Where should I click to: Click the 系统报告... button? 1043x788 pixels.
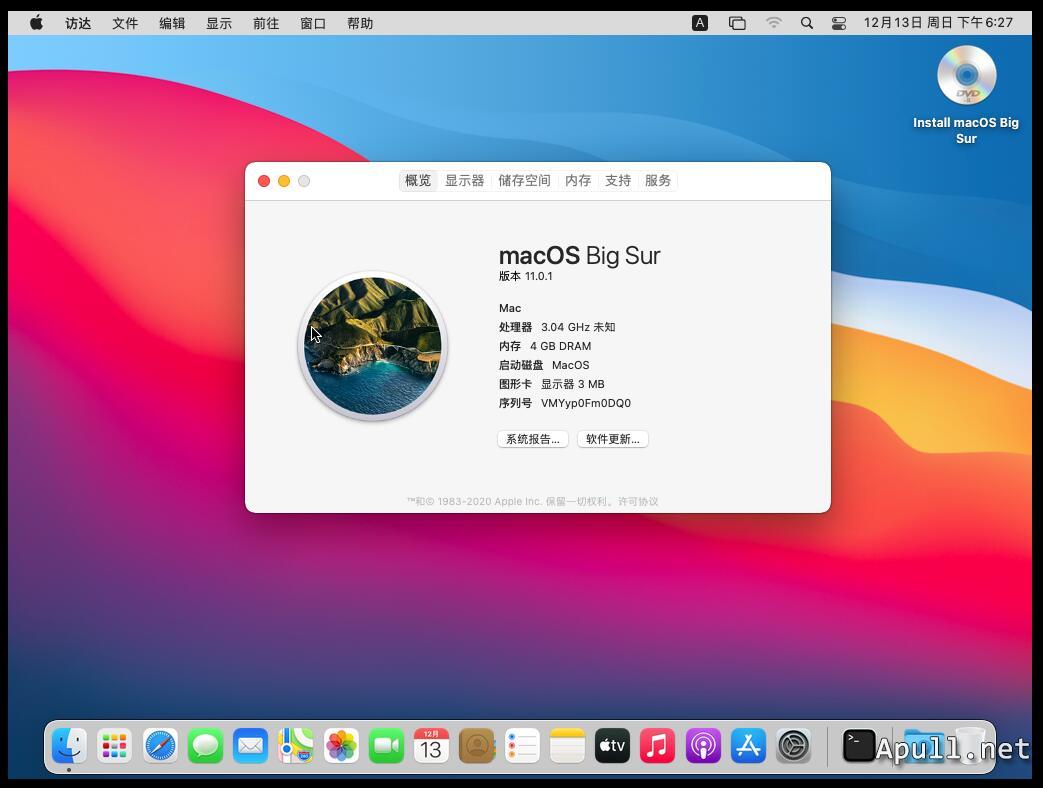pyautogui.click(x=533, y=439)
